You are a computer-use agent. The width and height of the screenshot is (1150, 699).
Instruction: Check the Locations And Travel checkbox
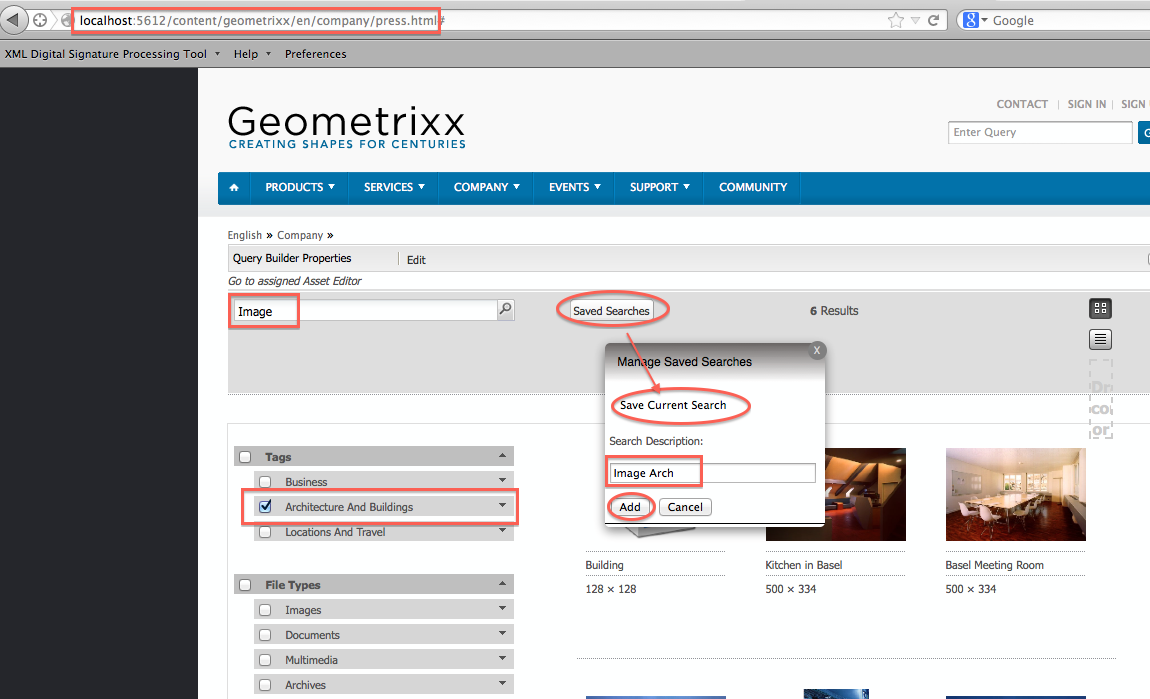click(265, 532)
